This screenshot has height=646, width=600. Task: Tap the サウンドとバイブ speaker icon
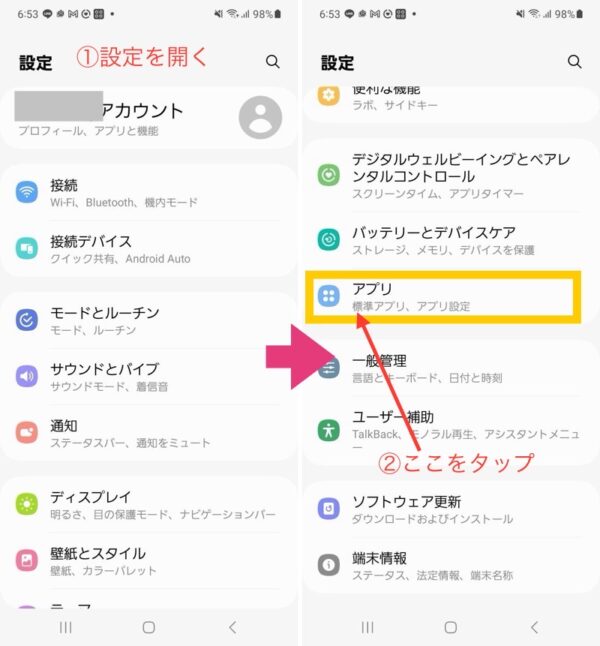(27, 376)
